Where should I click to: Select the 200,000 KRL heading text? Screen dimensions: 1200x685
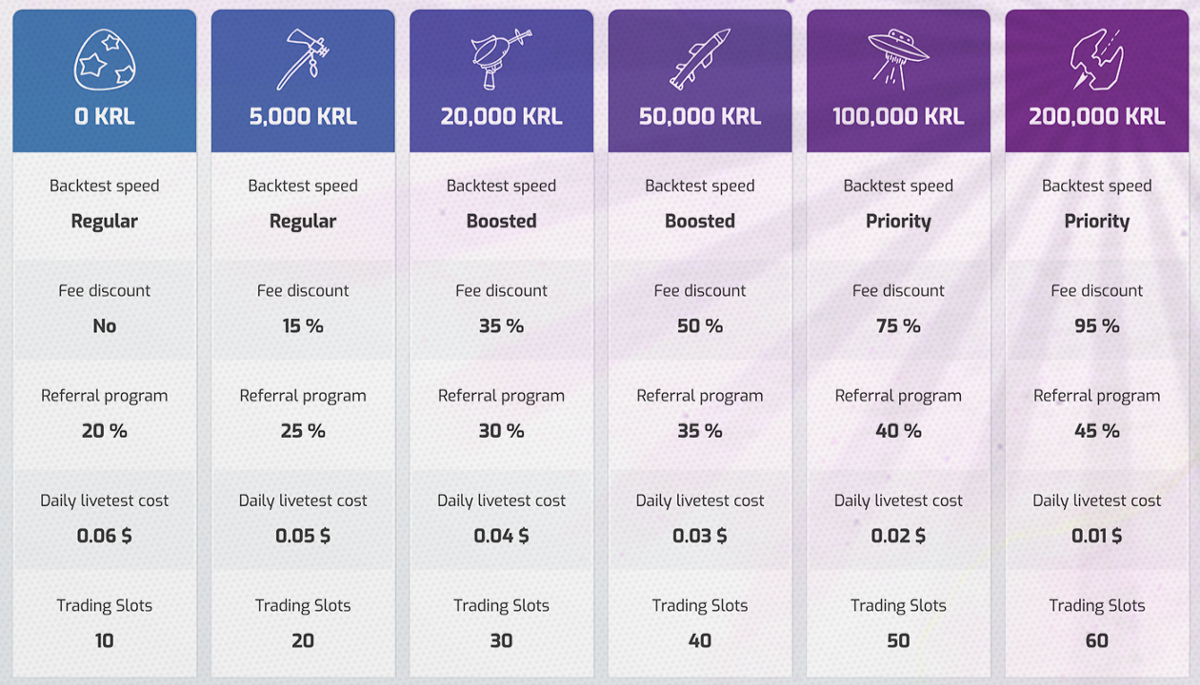1097,116
